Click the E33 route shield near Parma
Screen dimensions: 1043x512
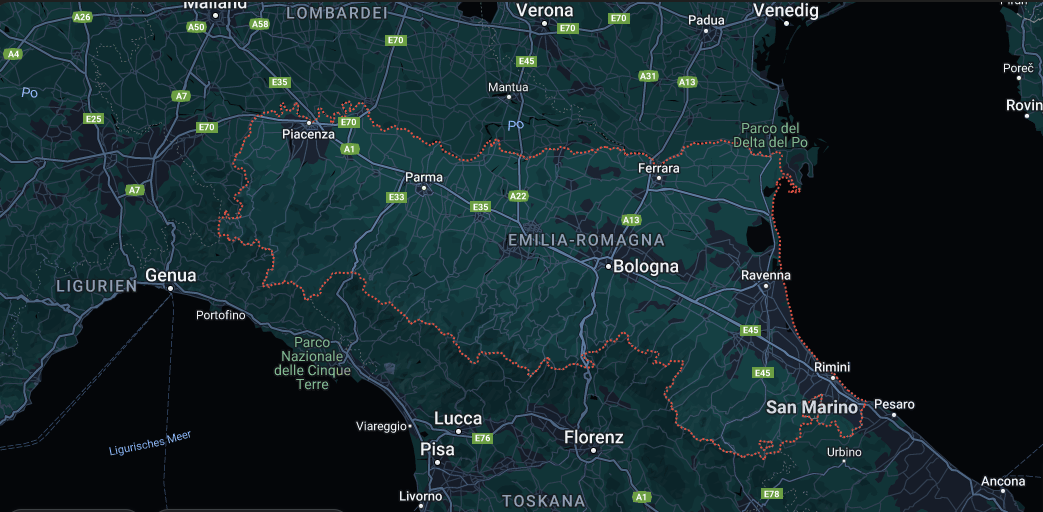(x=397, y=197)
